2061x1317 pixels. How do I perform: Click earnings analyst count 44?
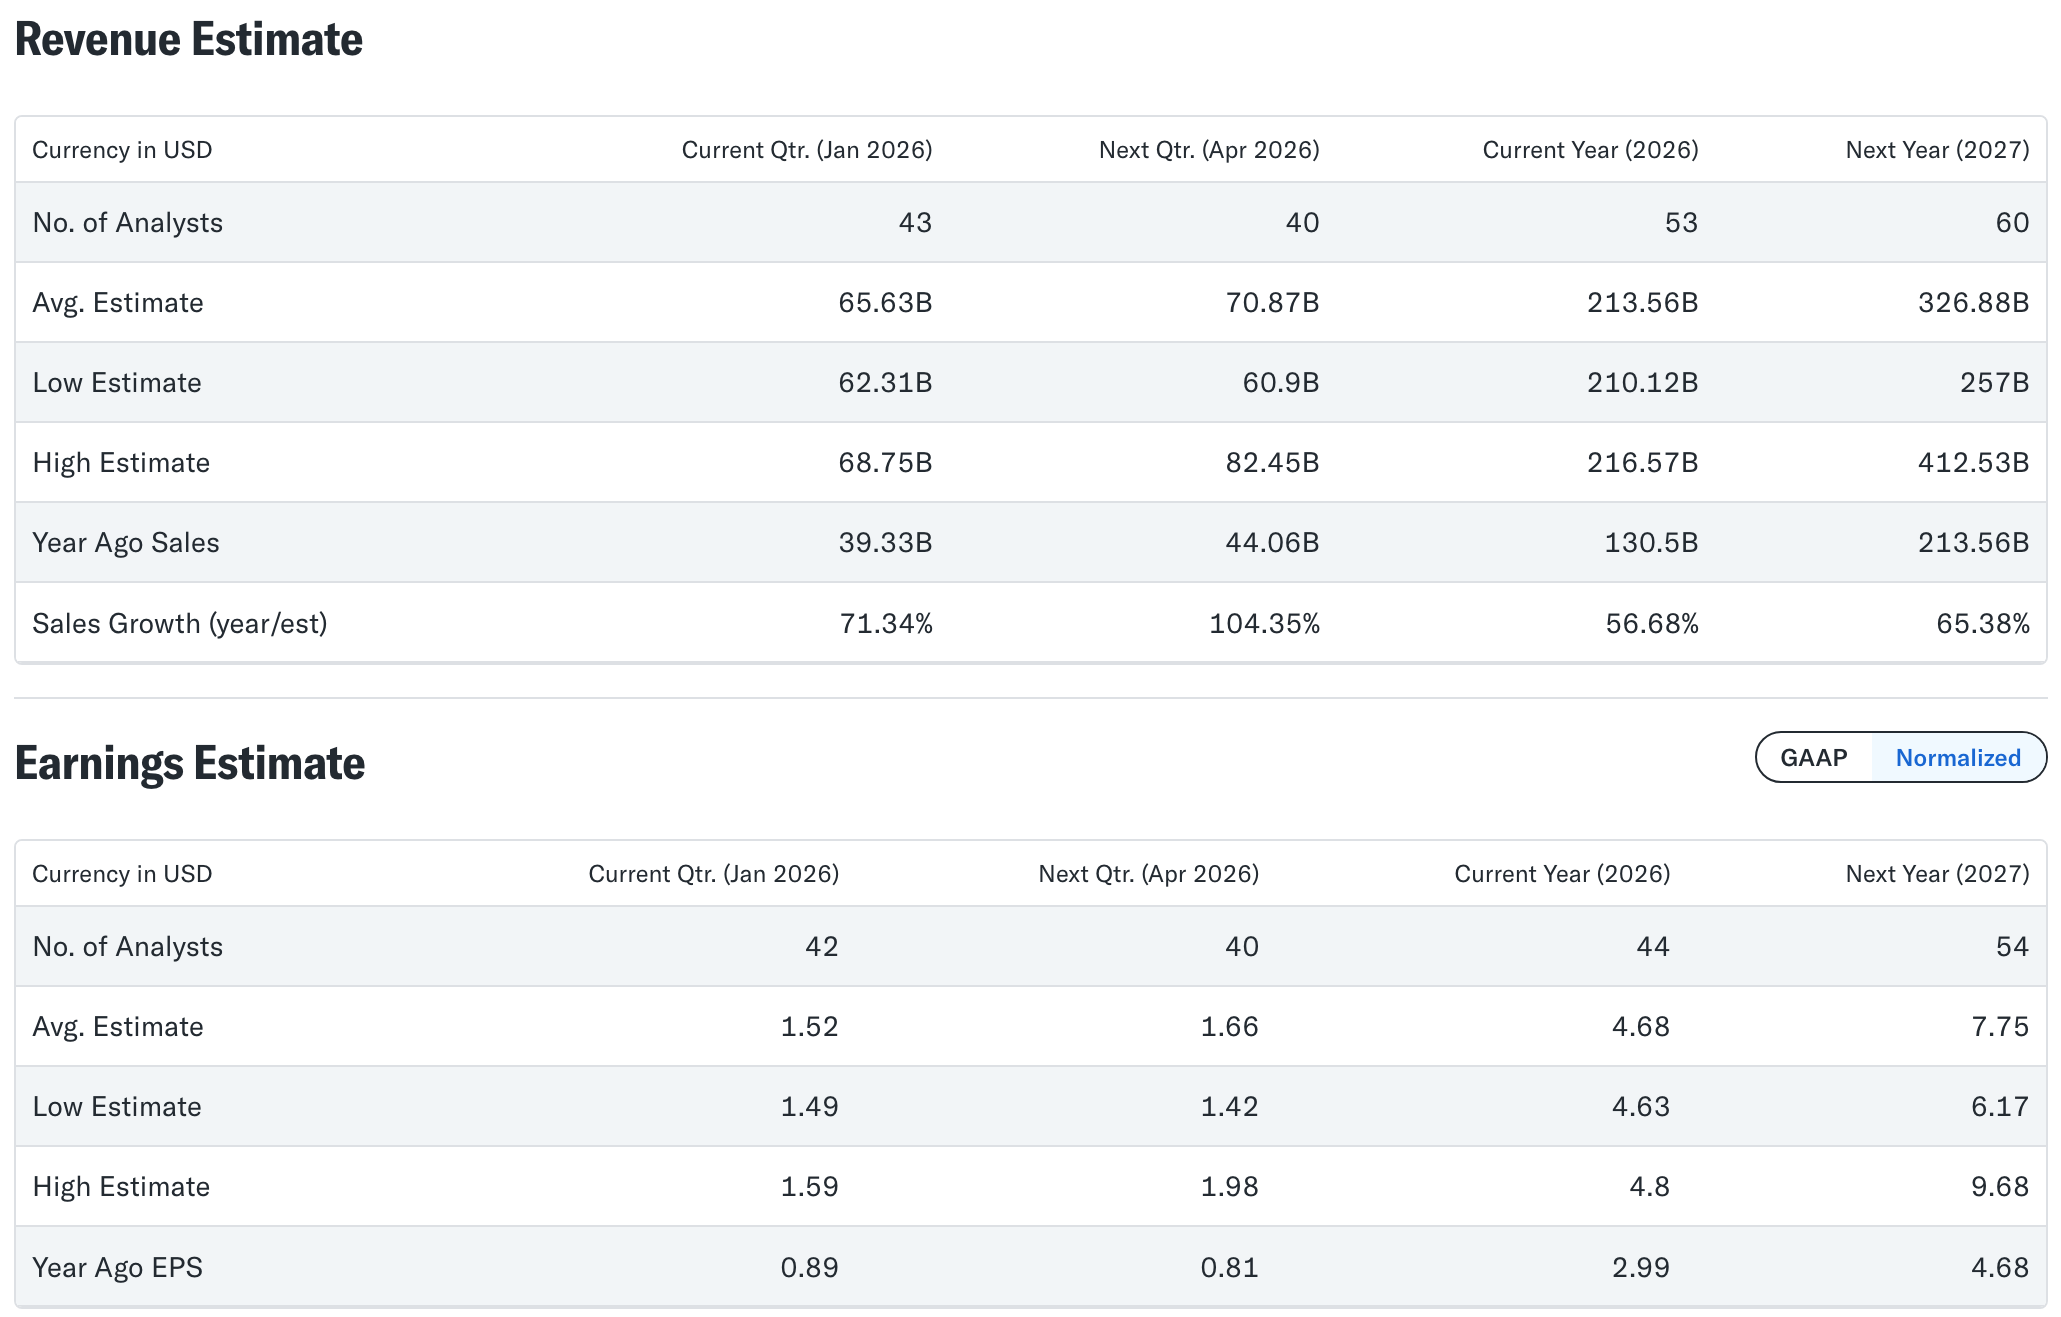coord(1653,946)
